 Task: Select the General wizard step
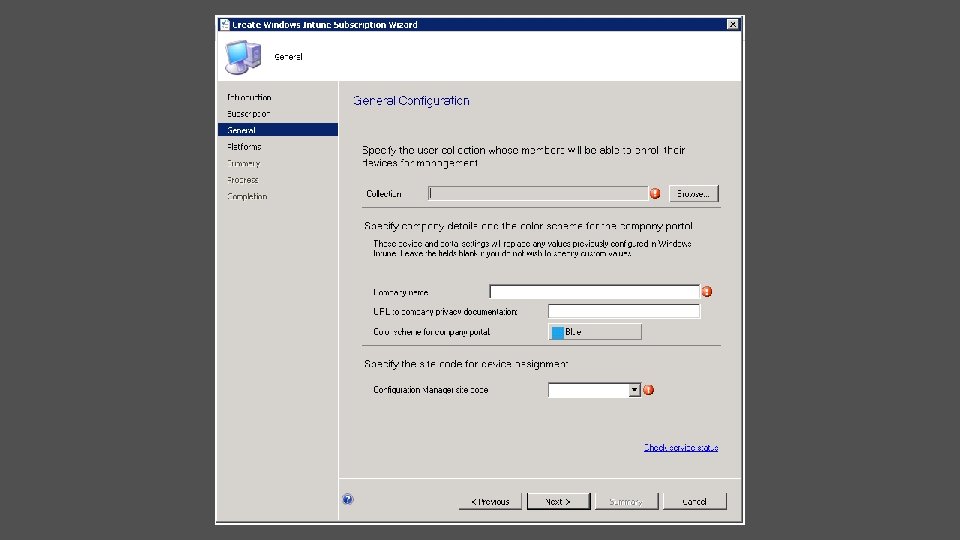277,130
